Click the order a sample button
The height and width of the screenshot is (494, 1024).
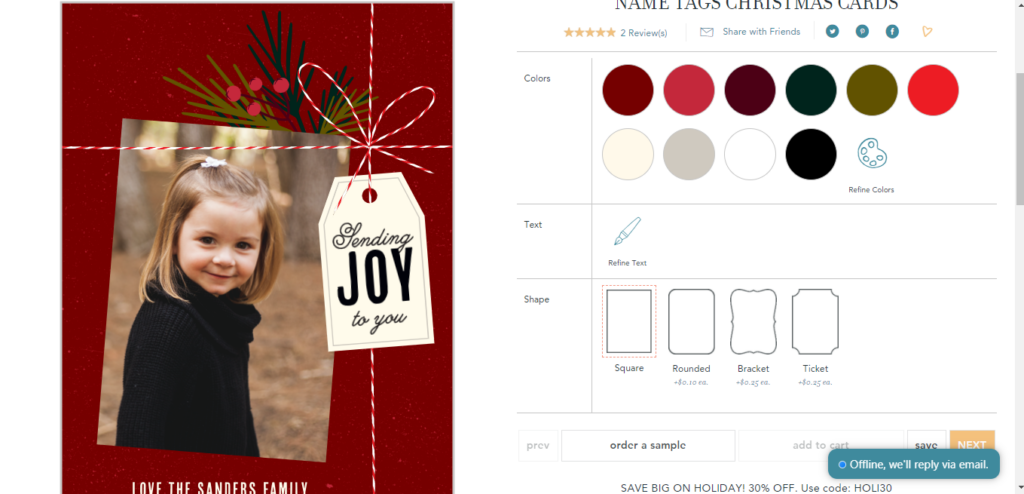[x=648, y=446]
